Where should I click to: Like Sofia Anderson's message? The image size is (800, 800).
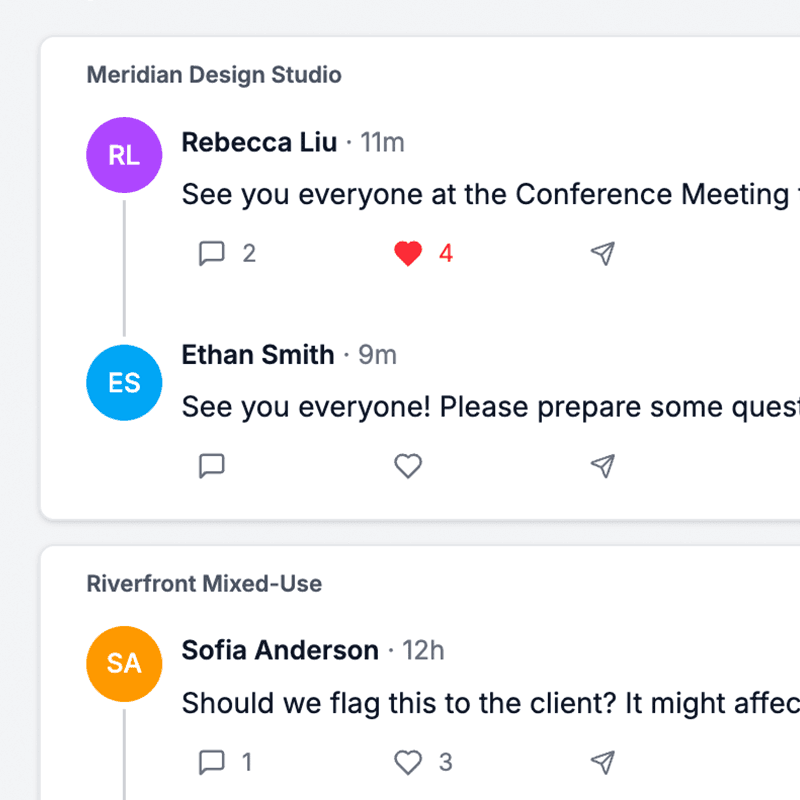[x=408, y=761]
